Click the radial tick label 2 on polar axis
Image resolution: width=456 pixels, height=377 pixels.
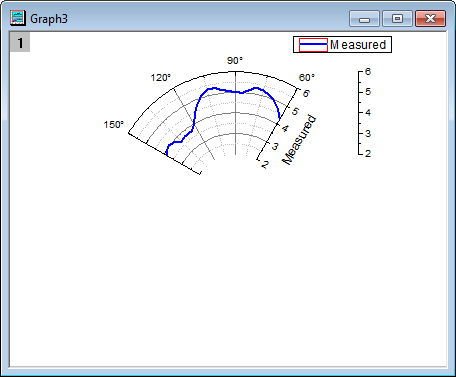point(265,164)
